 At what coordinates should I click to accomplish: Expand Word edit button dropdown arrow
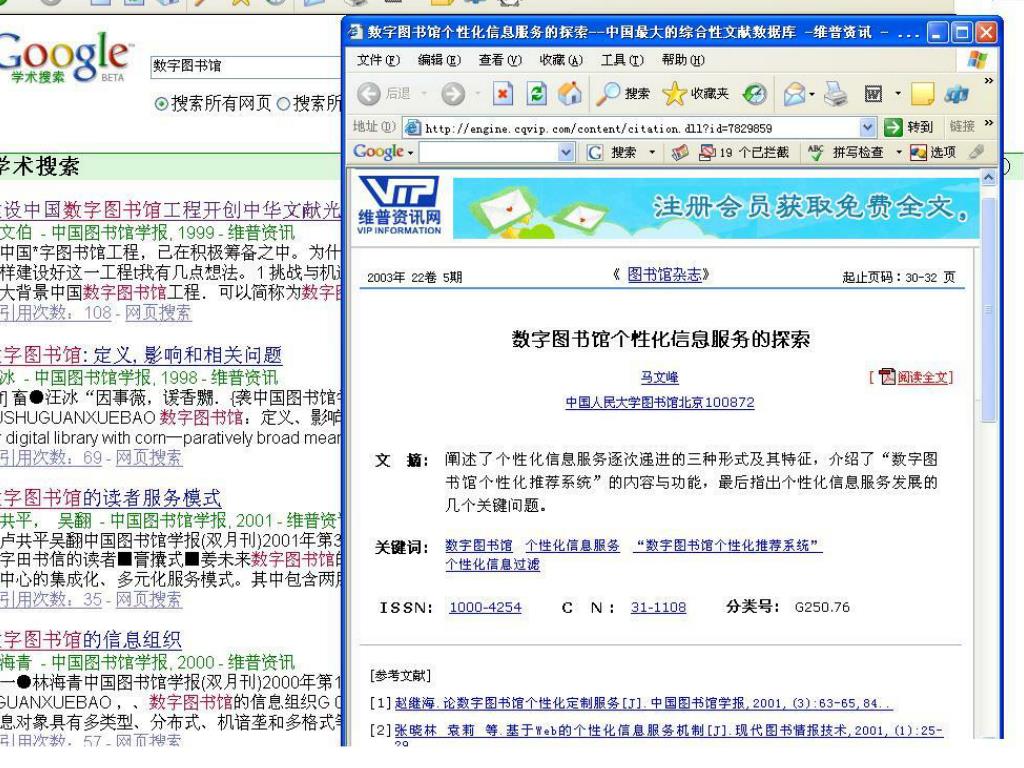coord(898,93)
